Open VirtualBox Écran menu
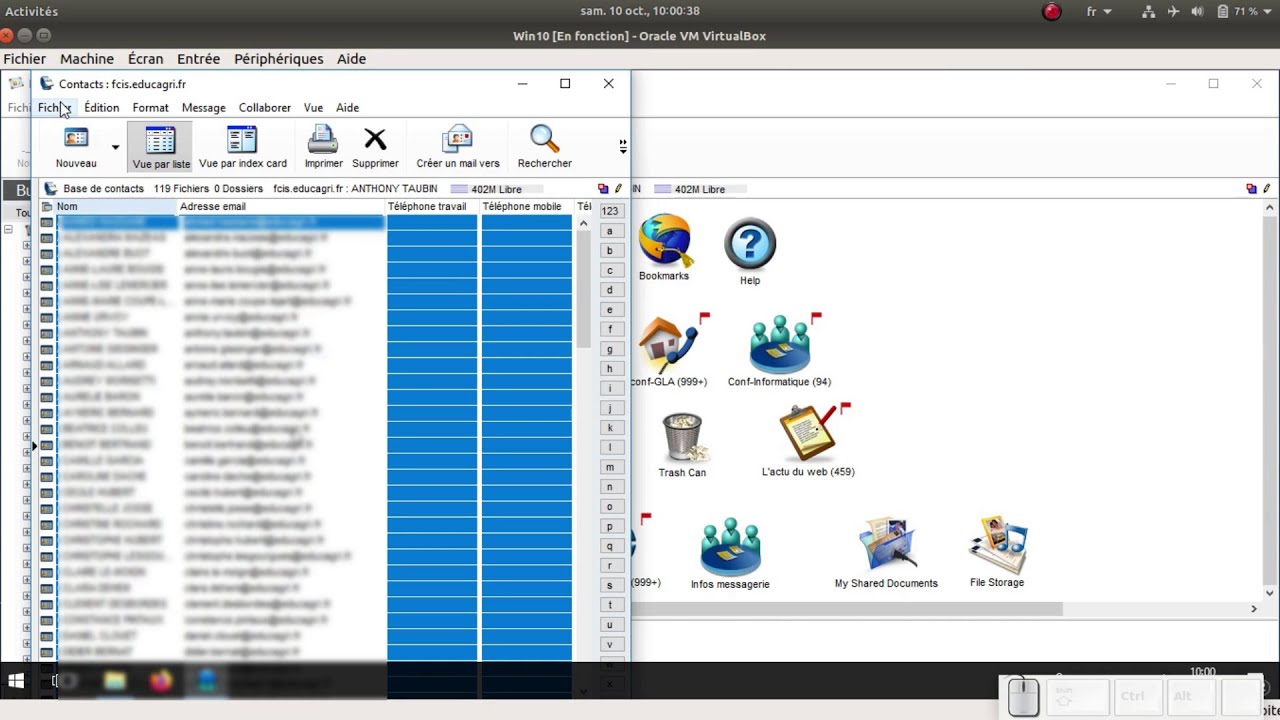This screenshot has width=1280, height=720. 145,59
